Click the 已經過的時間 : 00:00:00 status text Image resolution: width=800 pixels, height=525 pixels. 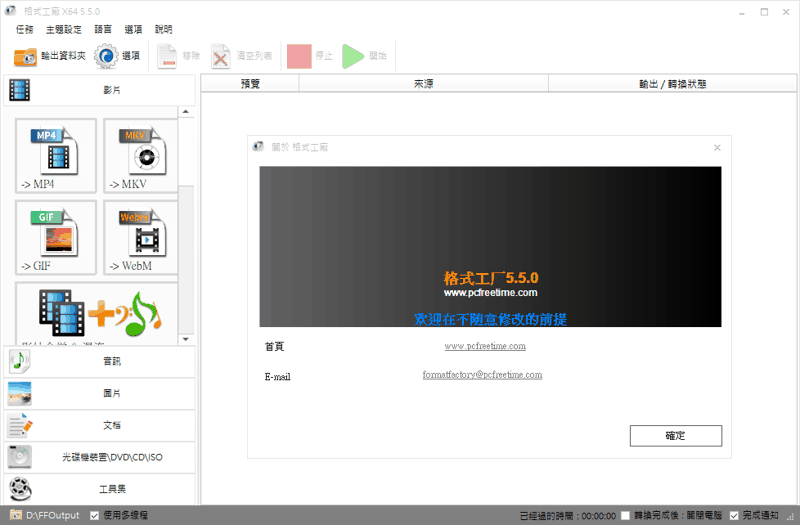[567, 516]
